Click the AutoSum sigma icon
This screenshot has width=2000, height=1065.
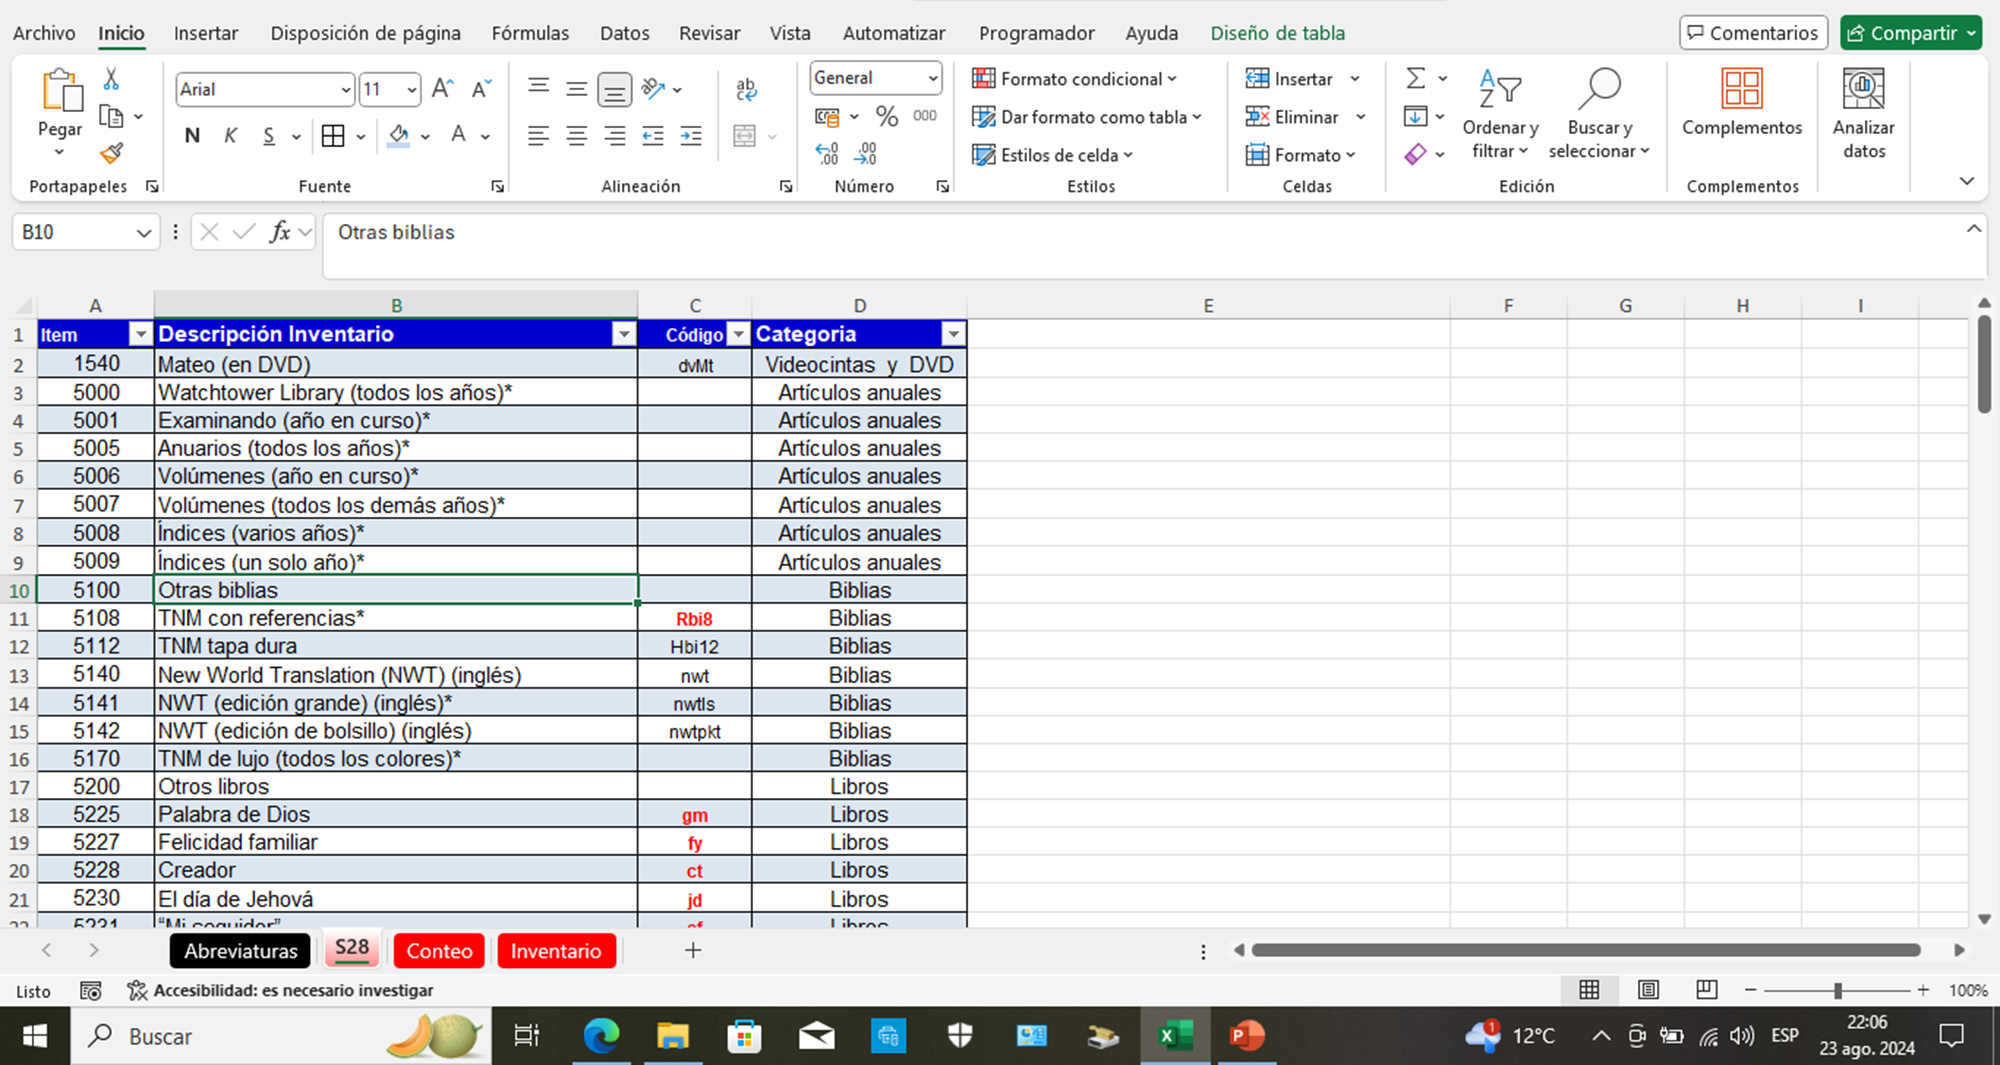1416,79
